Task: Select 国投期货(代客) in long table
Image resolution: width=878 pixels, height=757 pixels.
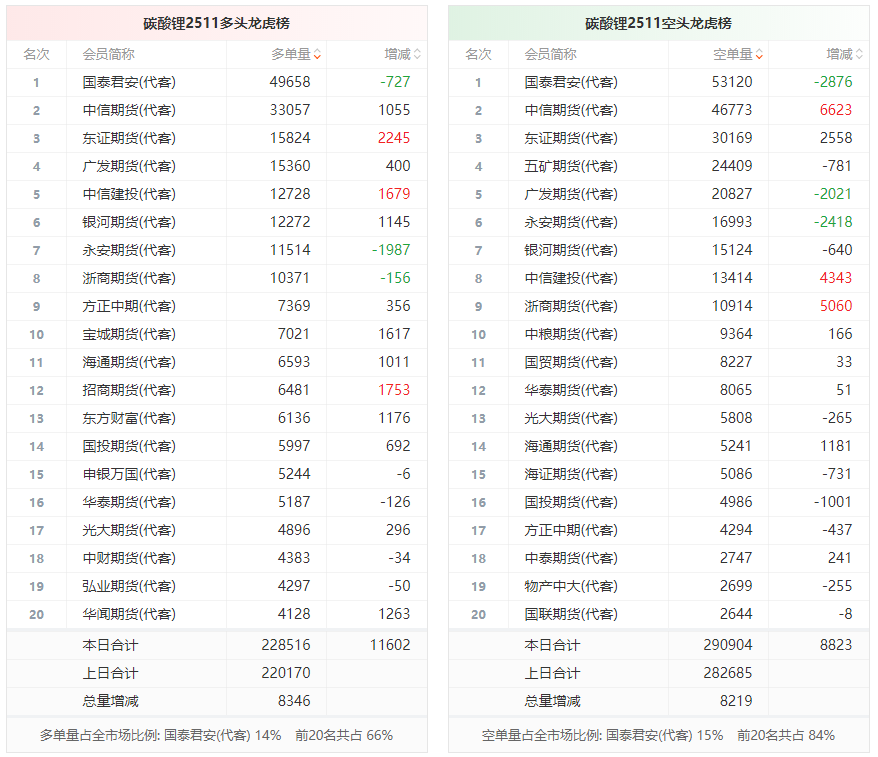Action: [x=129, y=446]
